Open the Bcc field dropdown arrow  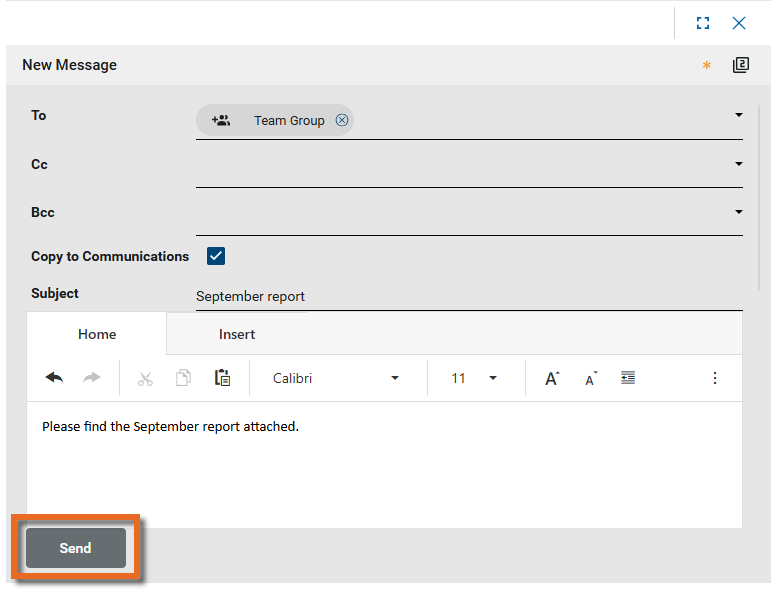(739, 212)
